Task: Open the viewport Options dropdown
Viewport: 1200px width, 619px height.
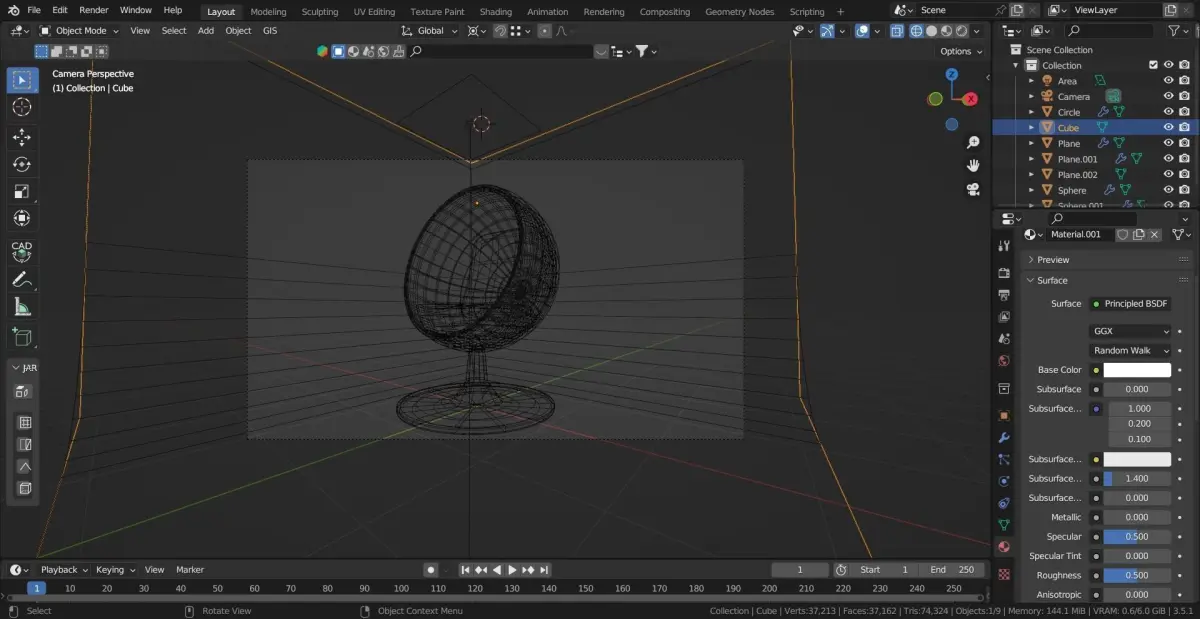Action: click(x=961, y=51)
